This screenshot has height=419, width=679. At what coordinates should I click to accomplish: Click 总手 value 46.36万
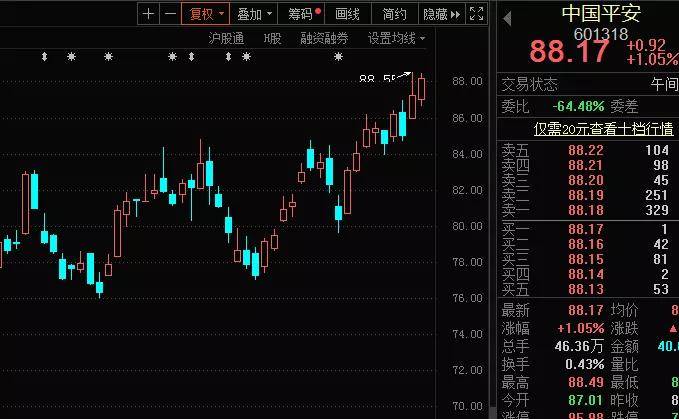(579, 346)
